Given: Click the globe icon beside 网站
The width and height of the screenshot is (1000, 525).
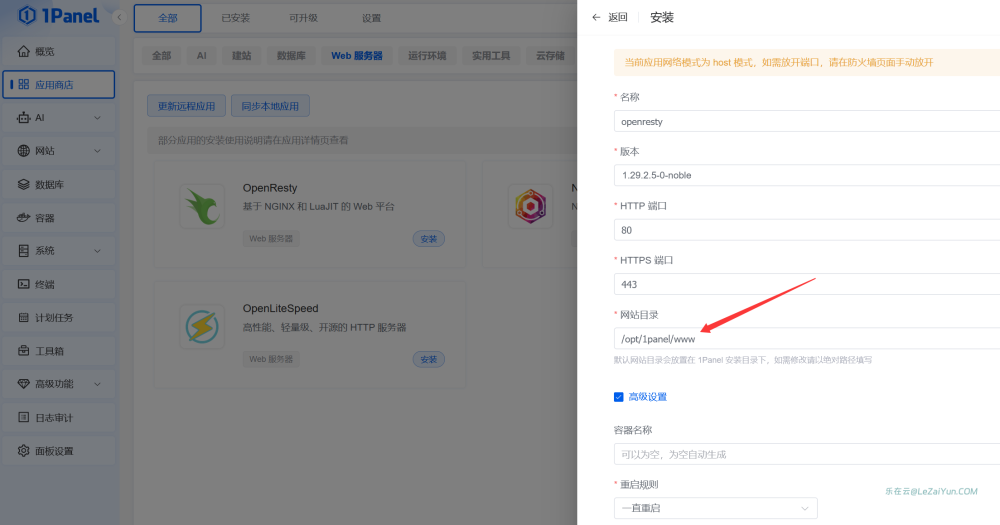Looking at the screenshot, I should 24,151.
